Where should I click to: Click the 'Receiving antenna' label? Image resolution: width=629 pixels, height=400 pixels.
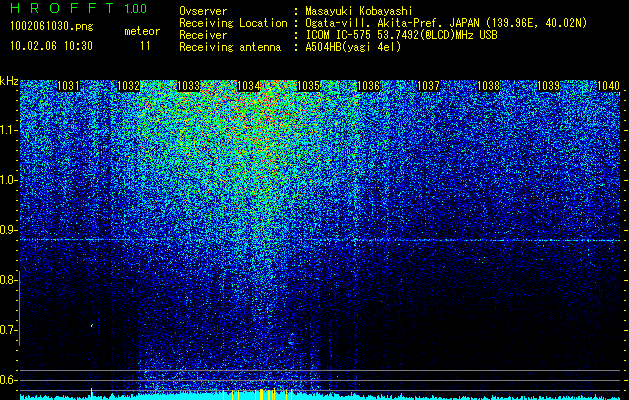click(x=230, y=47)
